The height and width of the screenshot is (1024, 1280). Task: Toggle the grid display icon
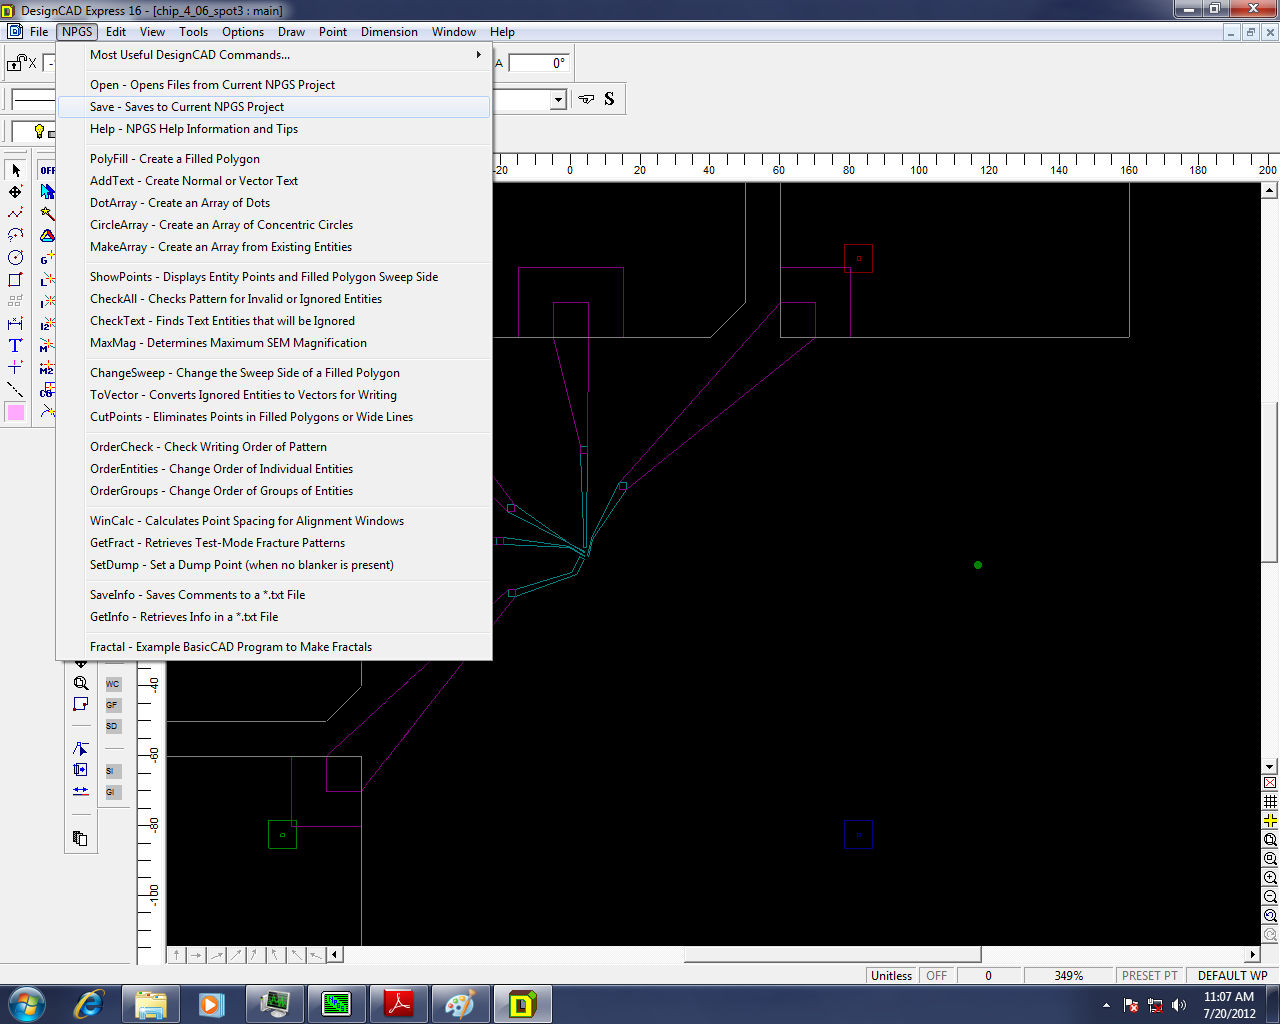(1270, 802)
